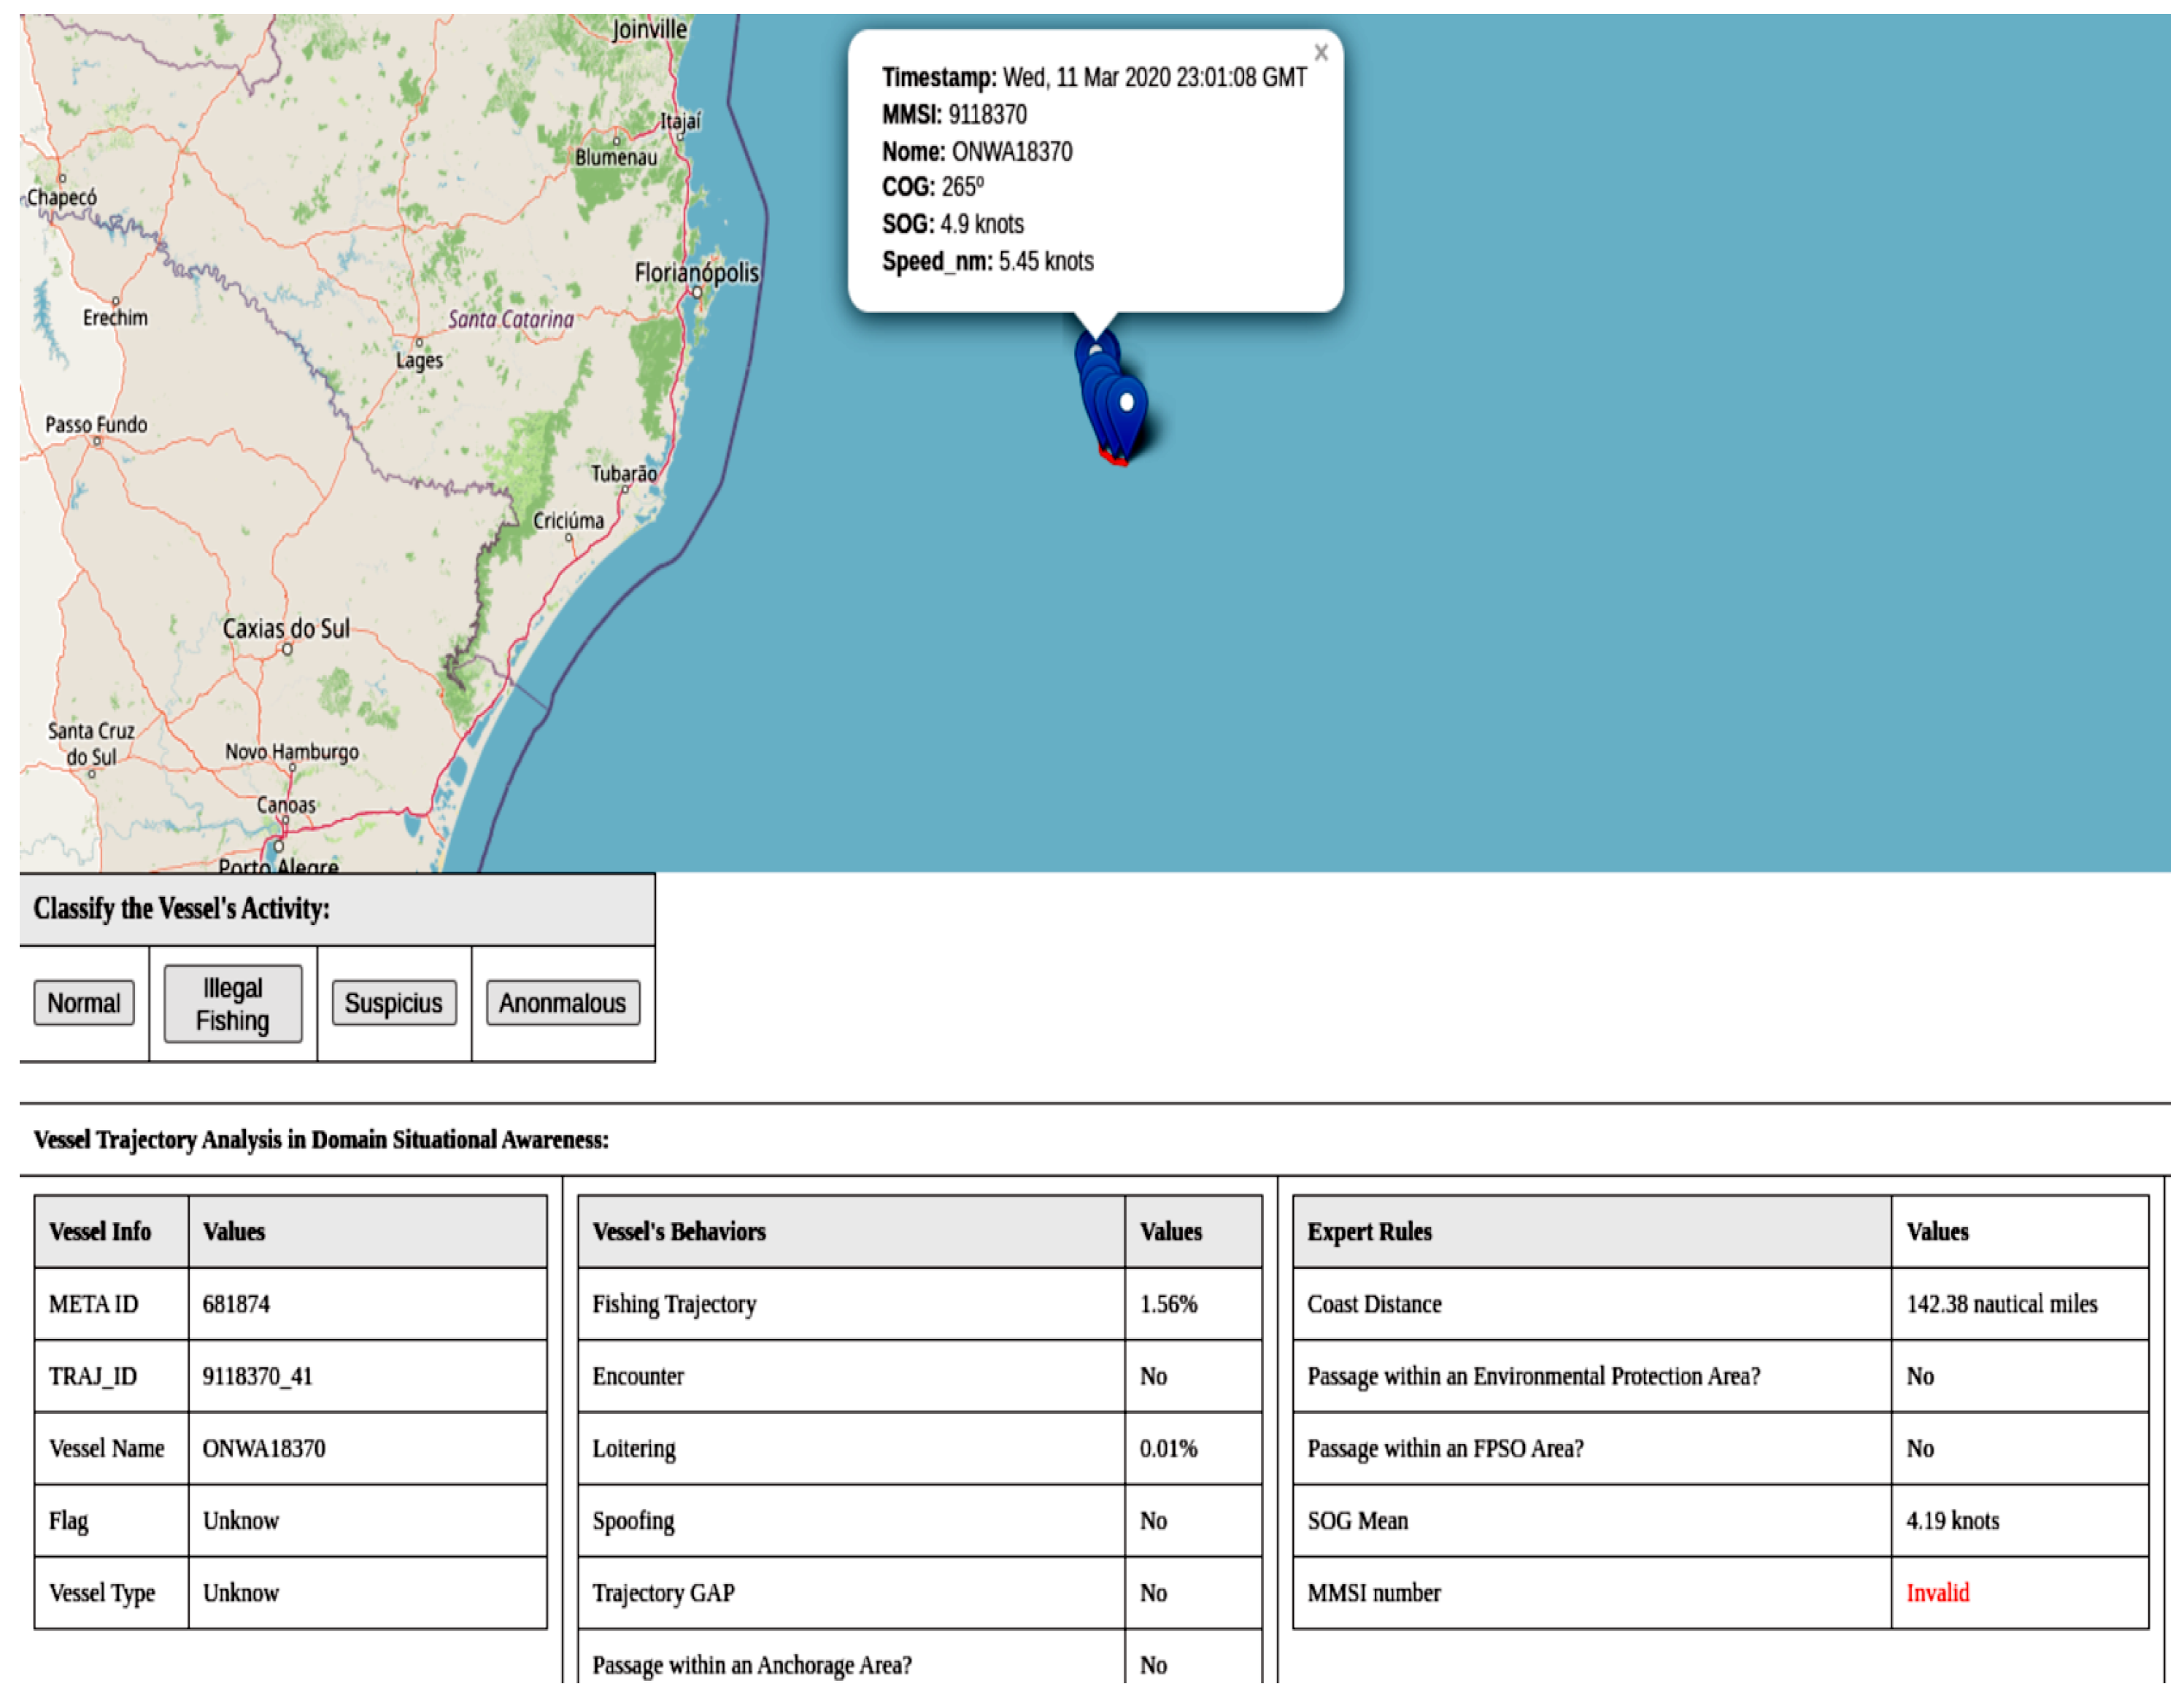Click the frontmost blue map marker
The width and height of the screenshot is (2184, 1700).
tap(1127, 411)
